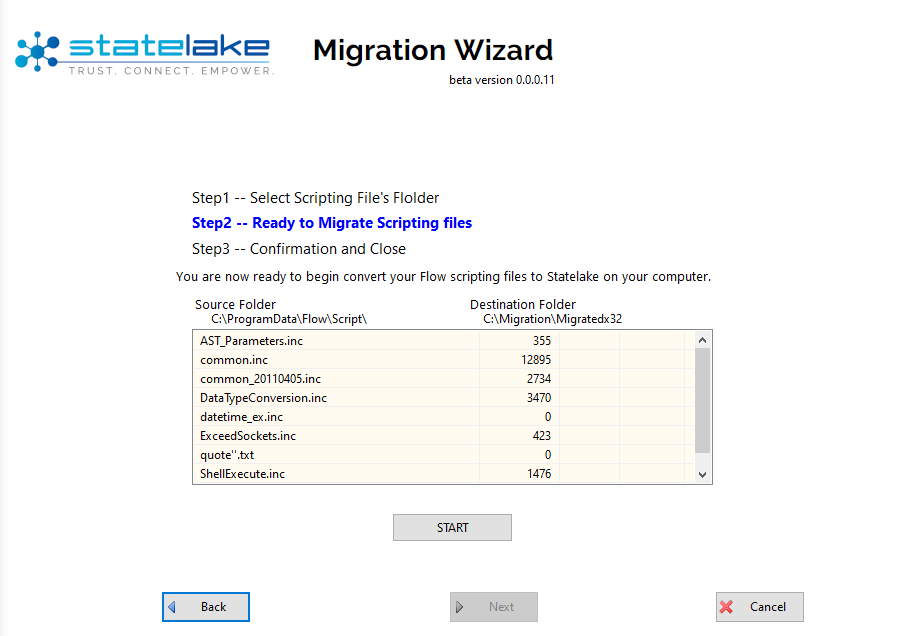Click the START button
Viewport: 908px width, 636px height.
(x=452, y=528)
